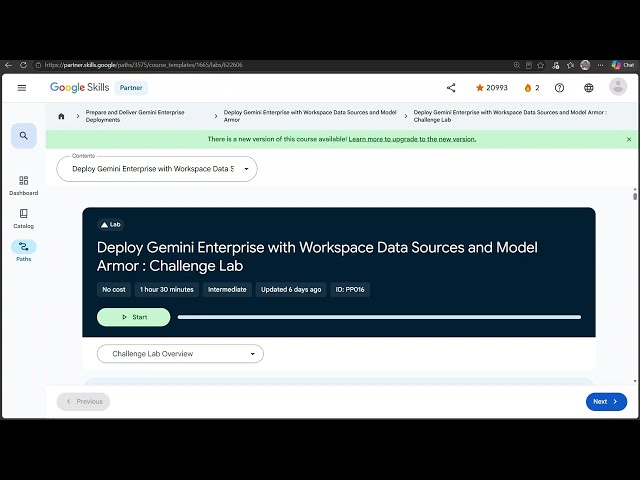Click the '1 hour 30 minutes' chip

(167, 289)
